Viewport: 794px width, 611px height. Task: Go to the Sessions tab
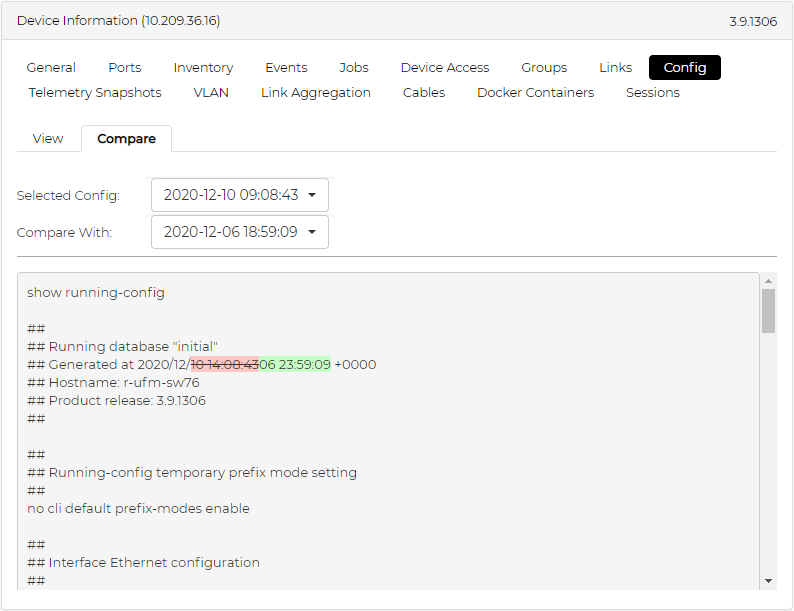653,93
